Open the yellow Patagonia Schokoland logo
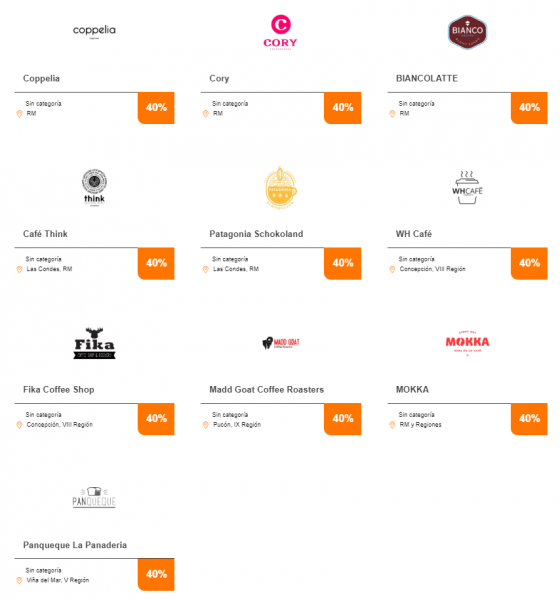The image size is (560, 600). coord(281,188)
